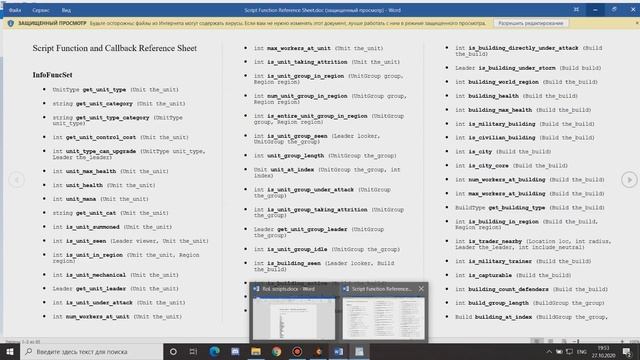
Task: Click the 'is_building_under_storm' entry
Action: tap(528, 68)
